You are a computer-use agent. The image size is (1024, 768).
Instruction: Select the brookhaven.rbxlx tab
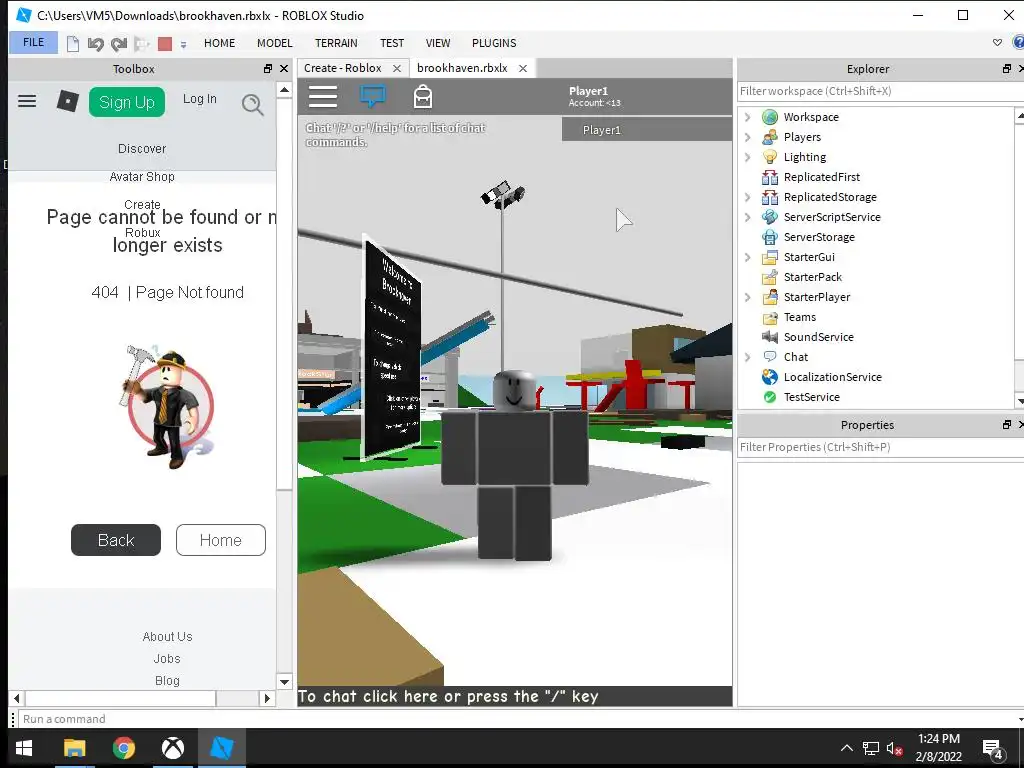(462, 68)
